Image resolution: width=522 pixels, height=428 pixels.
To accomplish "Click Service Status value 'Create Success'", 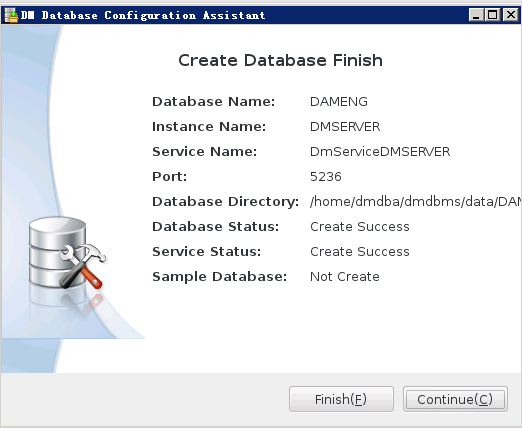I will click(x=360, y=252).
